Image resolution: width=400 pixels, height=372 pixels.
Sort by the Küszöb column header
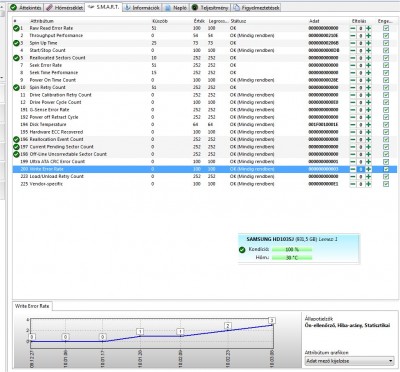click(x=160, y=21)
